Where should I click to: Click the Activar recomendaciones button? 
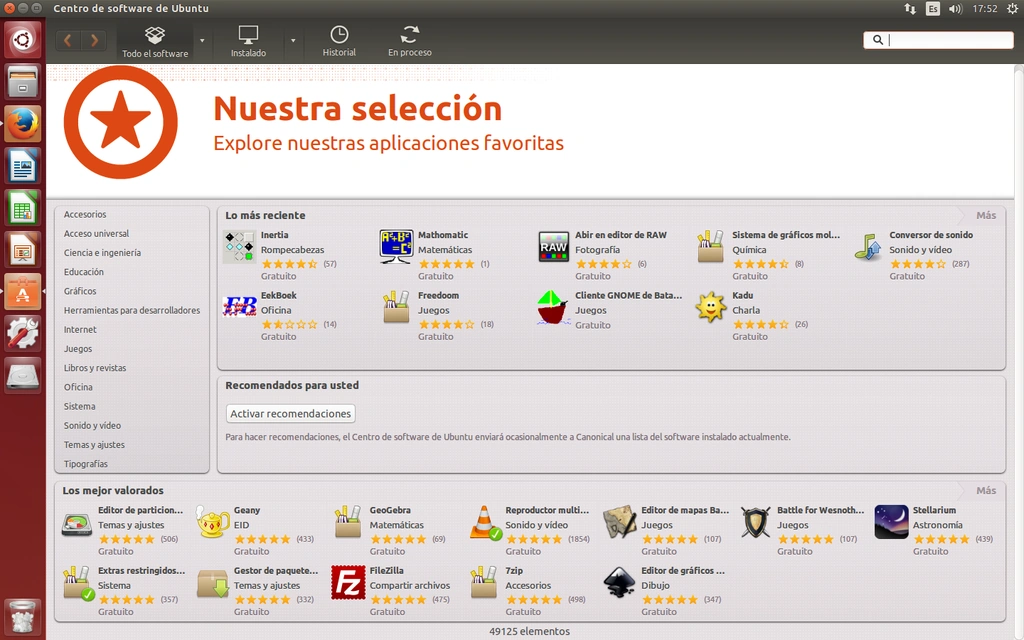tap(291, 413)
